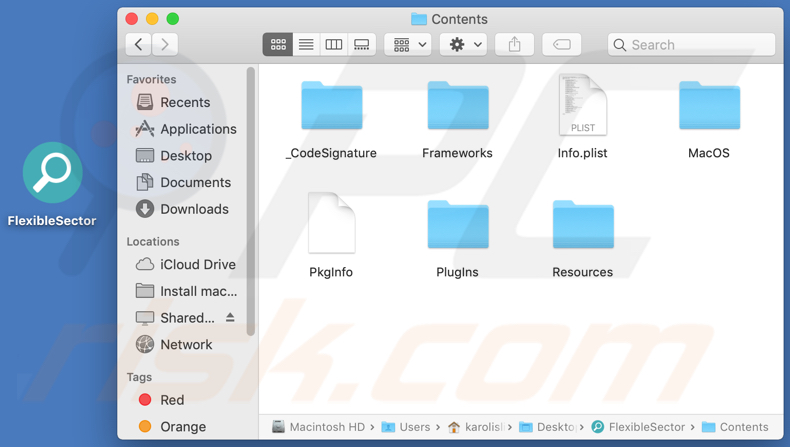Click the sidebar scrollbar
The height and width of the screenshot is (447, 790).
click(x=250, y=202)
